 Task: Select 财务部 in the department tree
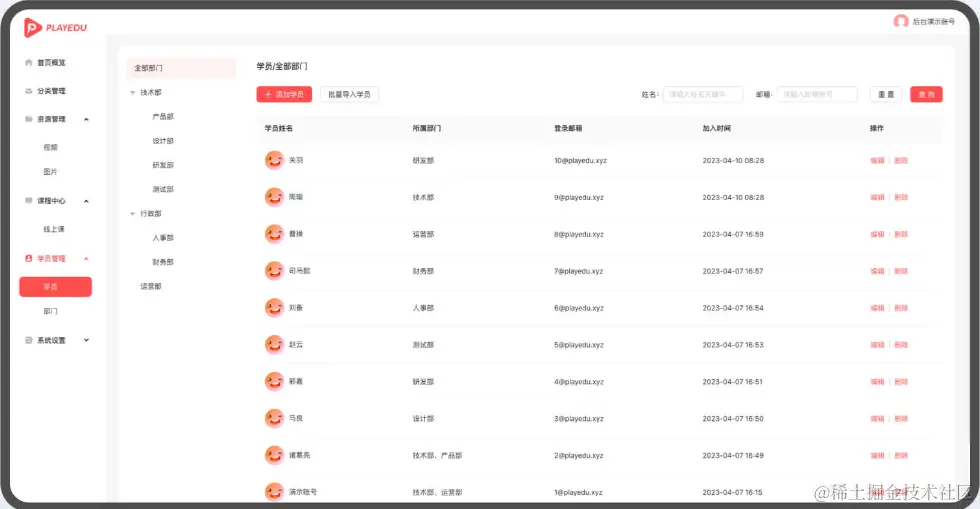tap(163, 262)
